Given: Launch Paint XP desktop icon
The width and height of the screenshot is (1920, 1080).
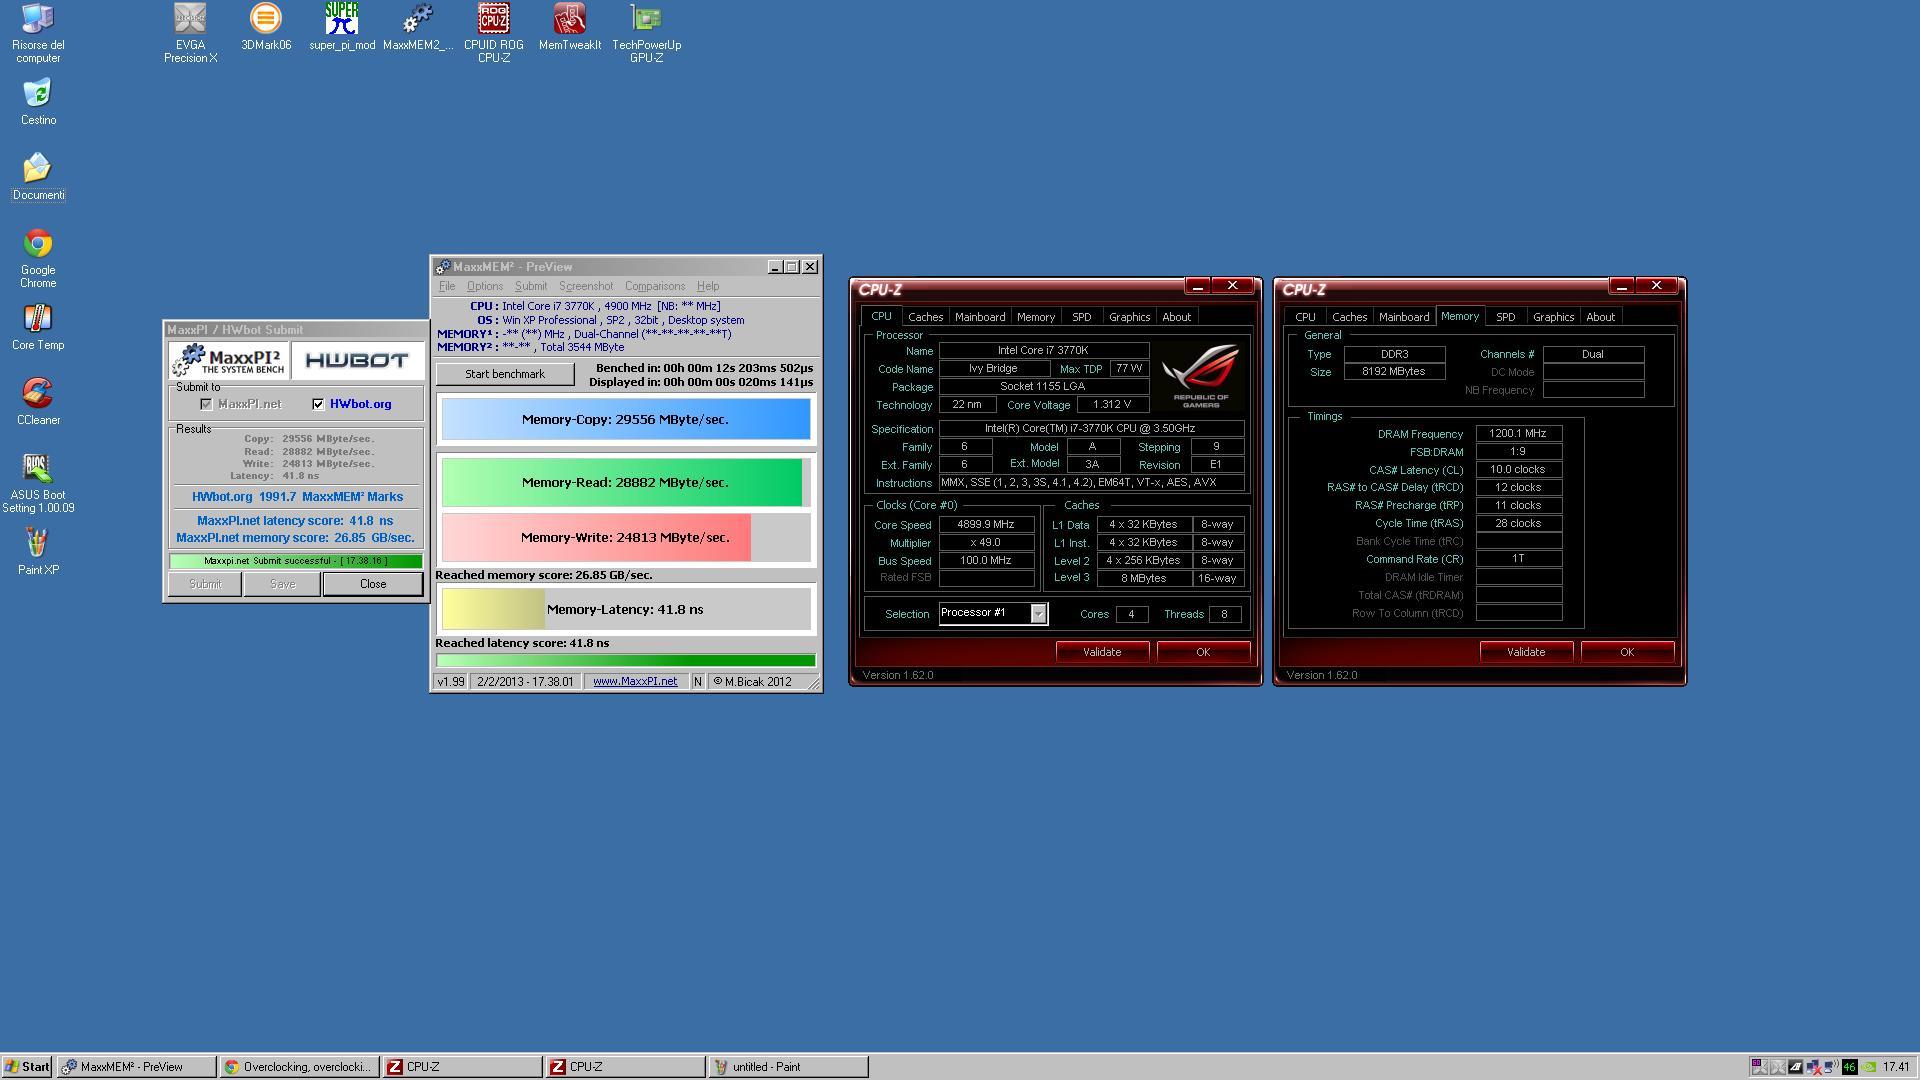Looking at the screenshot, I should pyautogui.click(x=38, y=552).
